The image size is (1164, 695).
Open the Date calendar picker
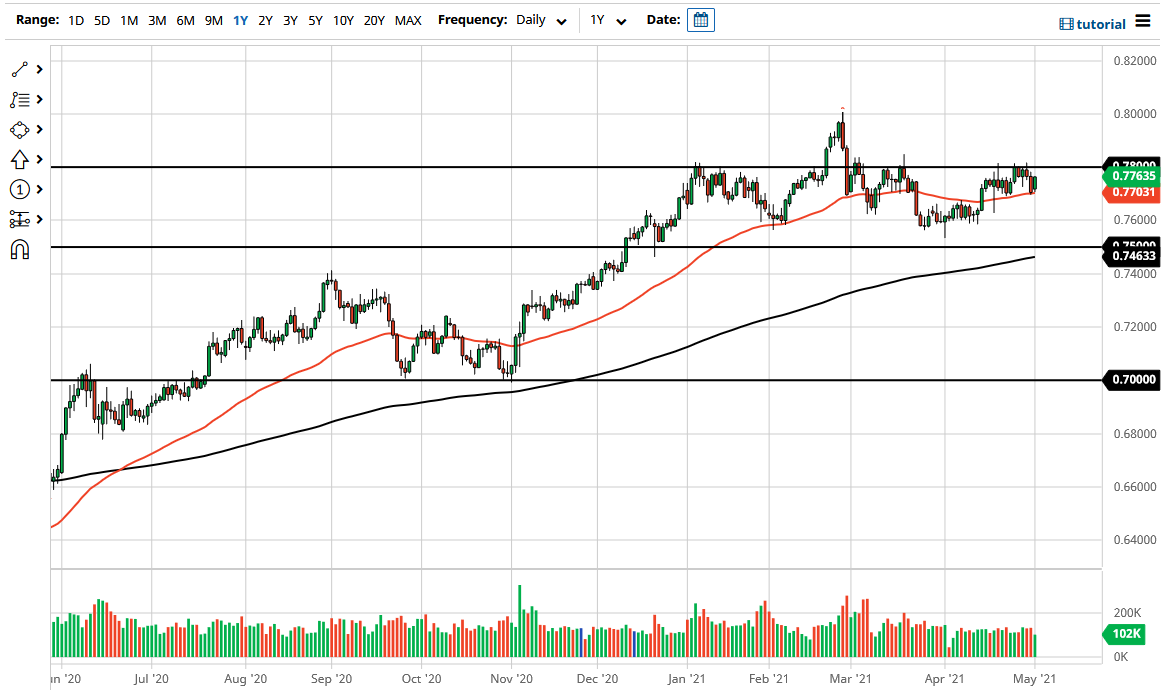700,19
